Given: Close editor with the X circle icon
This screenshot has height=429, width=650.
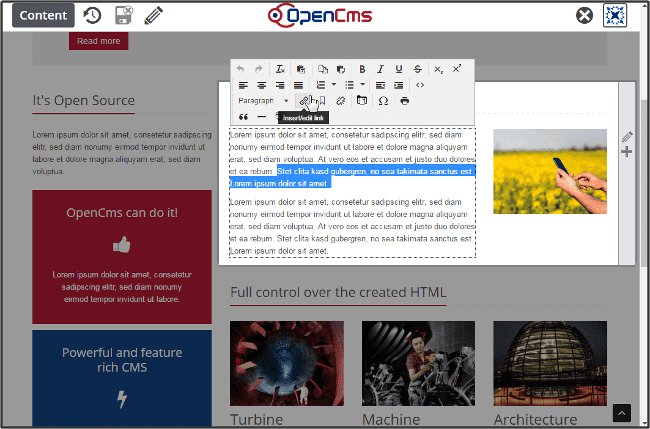Looking at the screenshot, I should [585, 16].
